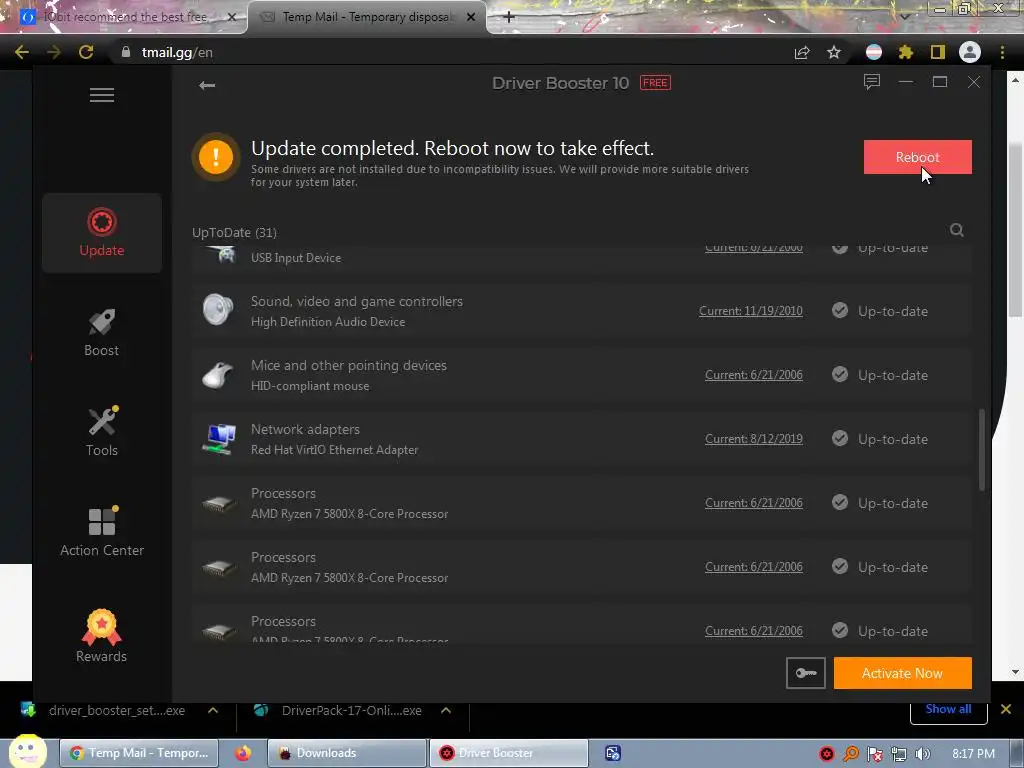Viewport: 1024px width, 768px height.
Task: Click the tmail.gg/en address bar
Action: [x=451, y=52]
